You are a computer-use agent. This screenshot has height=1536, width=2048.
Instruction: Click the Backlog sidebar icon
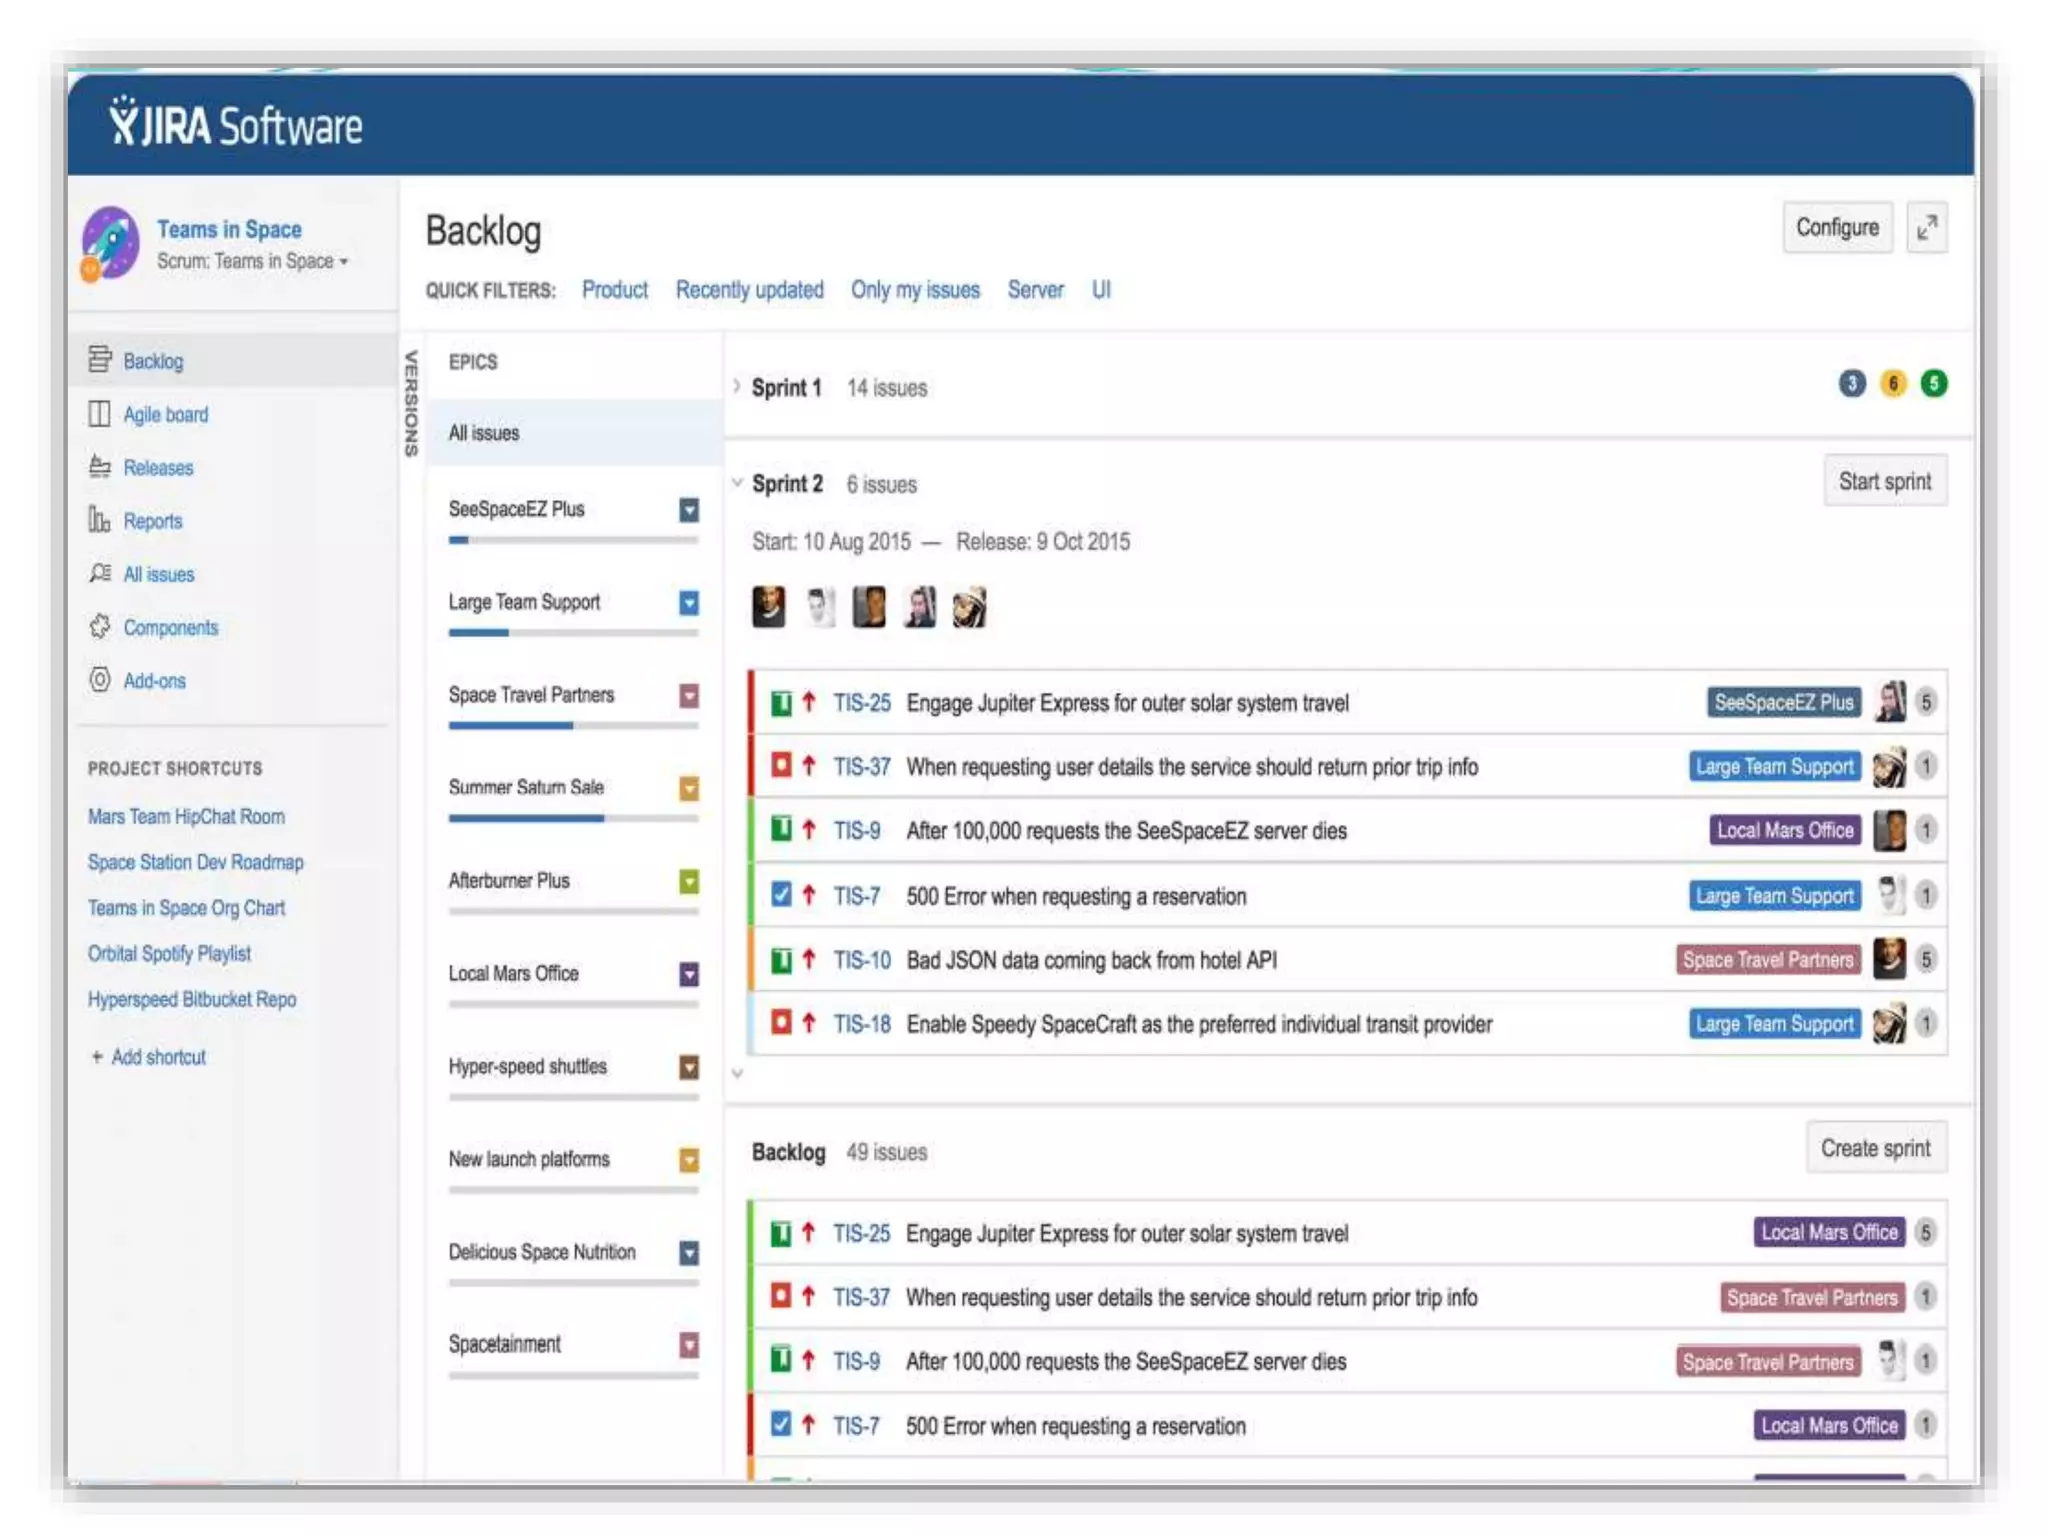pos(99,359)
